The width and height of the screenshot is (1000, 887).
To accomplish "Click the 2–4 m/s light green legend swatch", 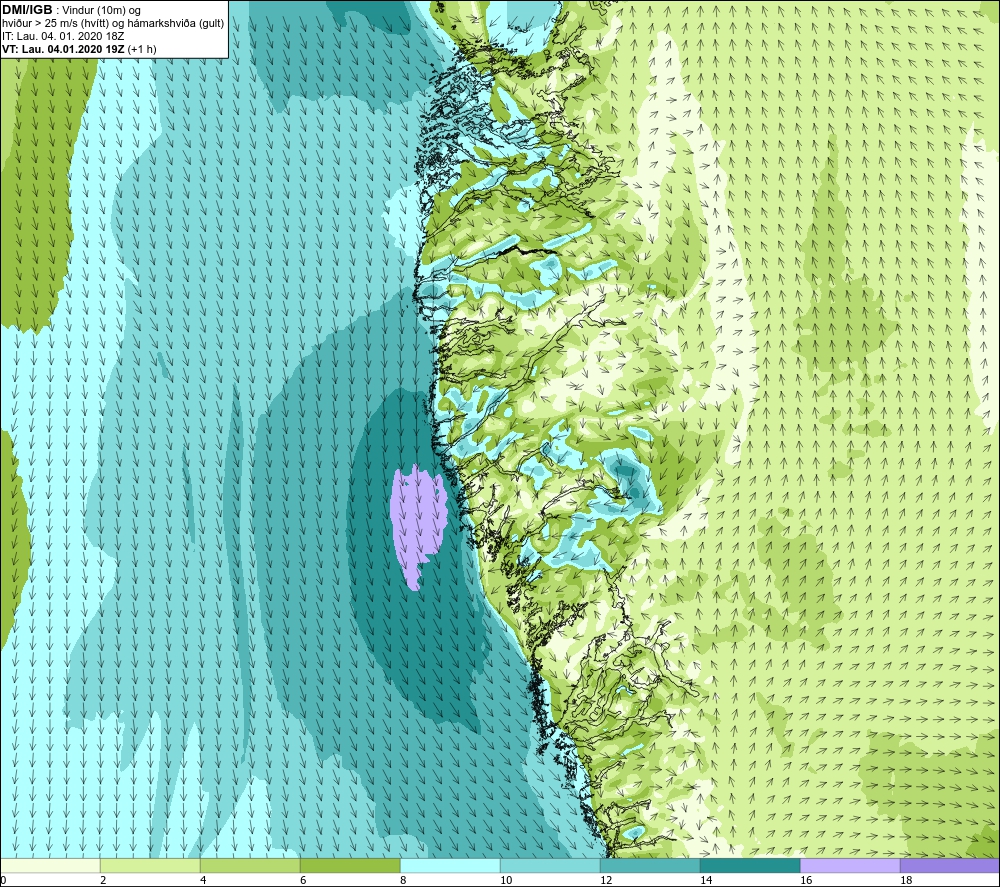I will point(151,865).
